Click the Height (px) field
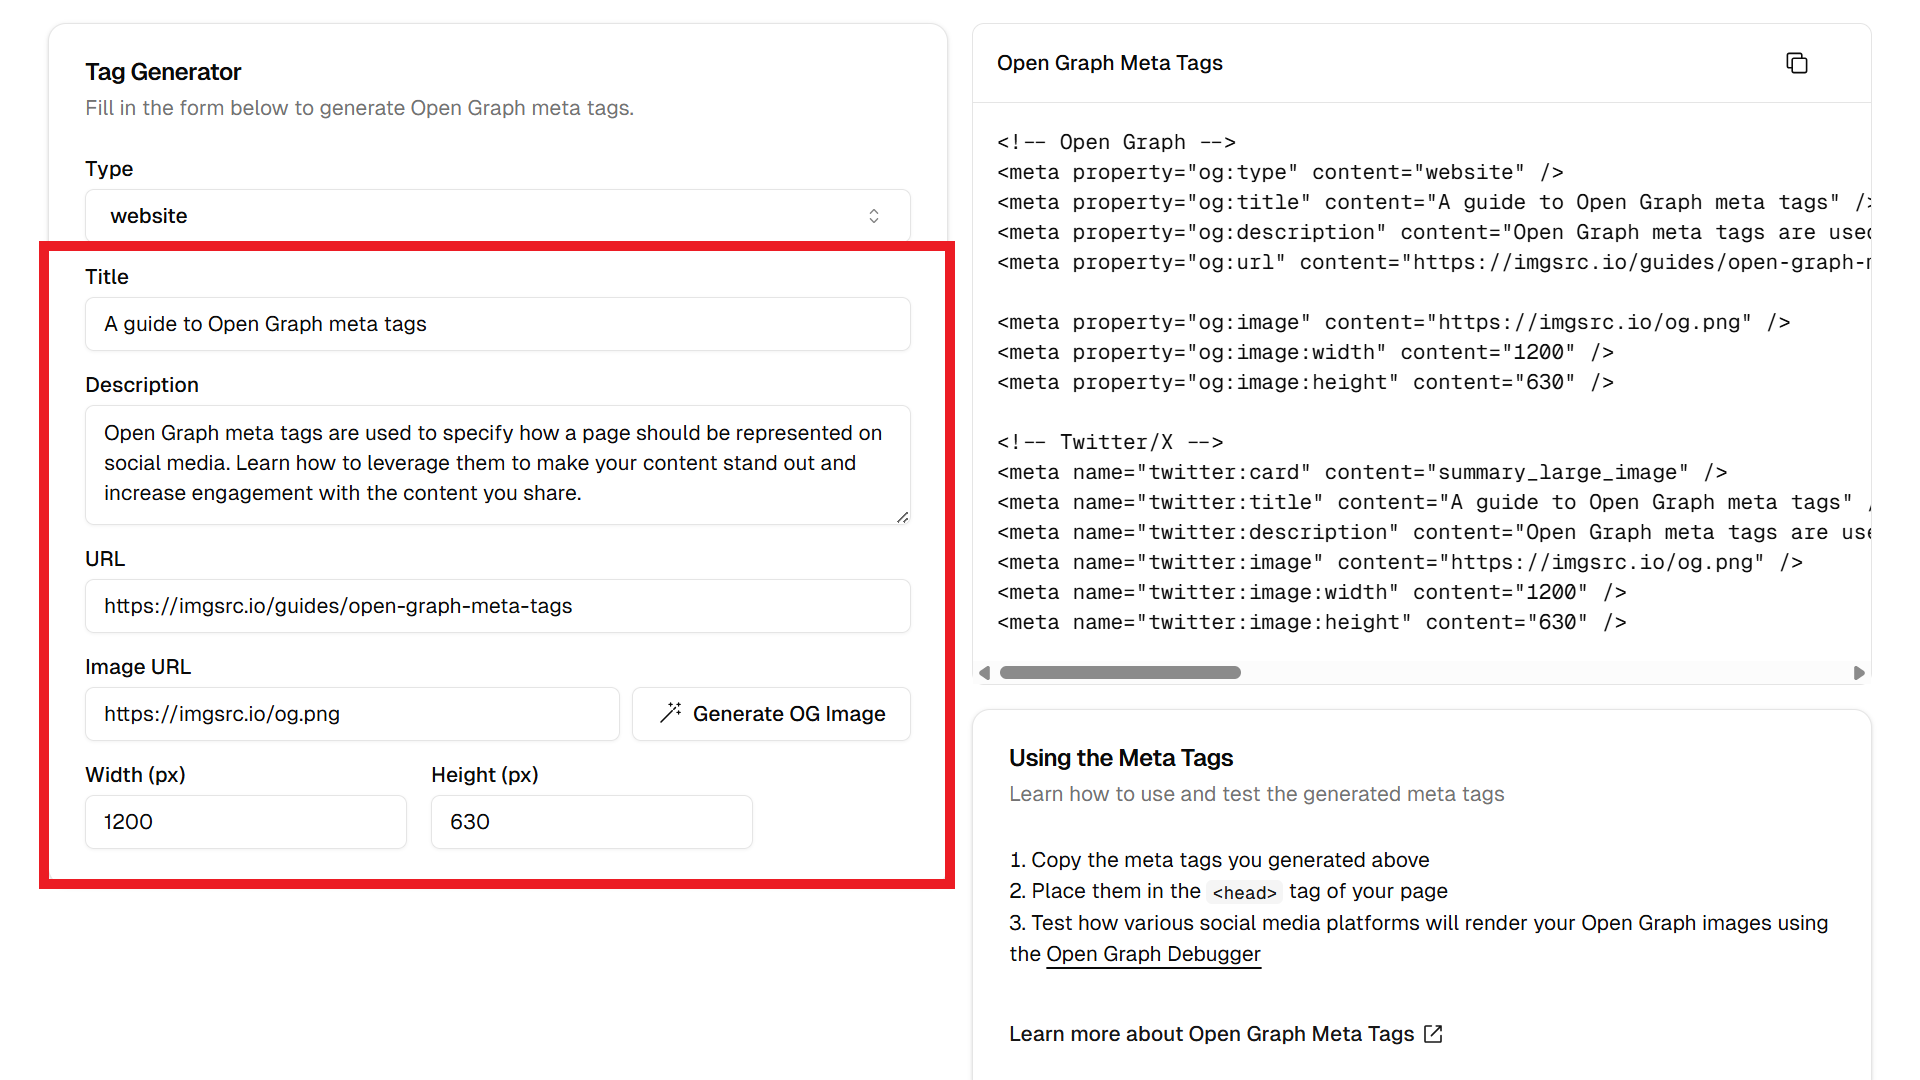1920x1080 pixels. click(x=591, y=822)
